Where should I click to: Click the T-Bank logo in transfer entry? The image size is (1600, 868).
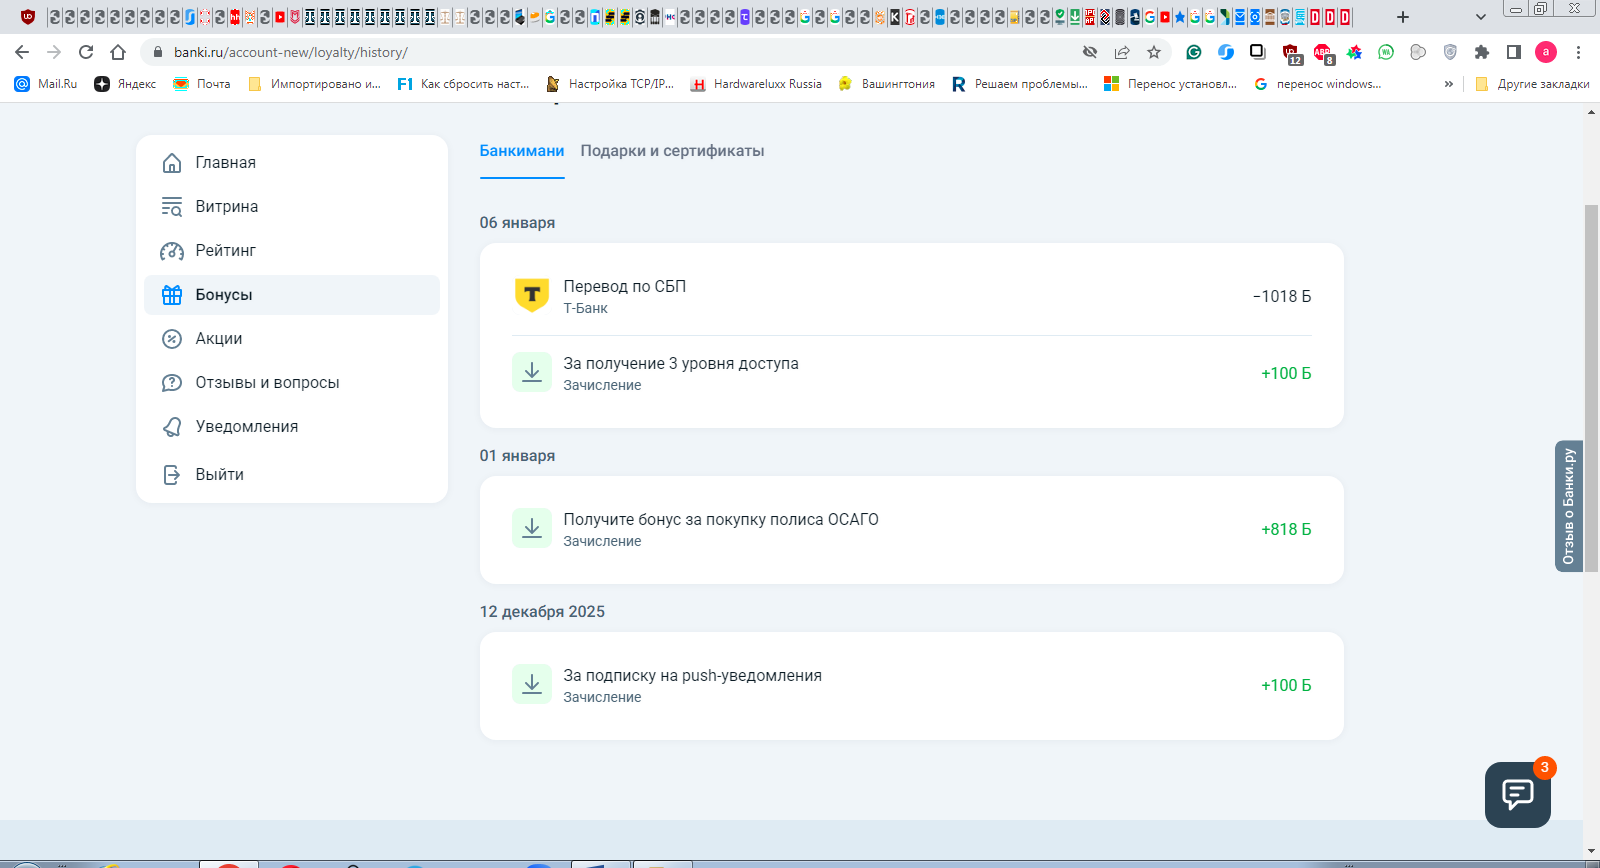click(532, 296)
